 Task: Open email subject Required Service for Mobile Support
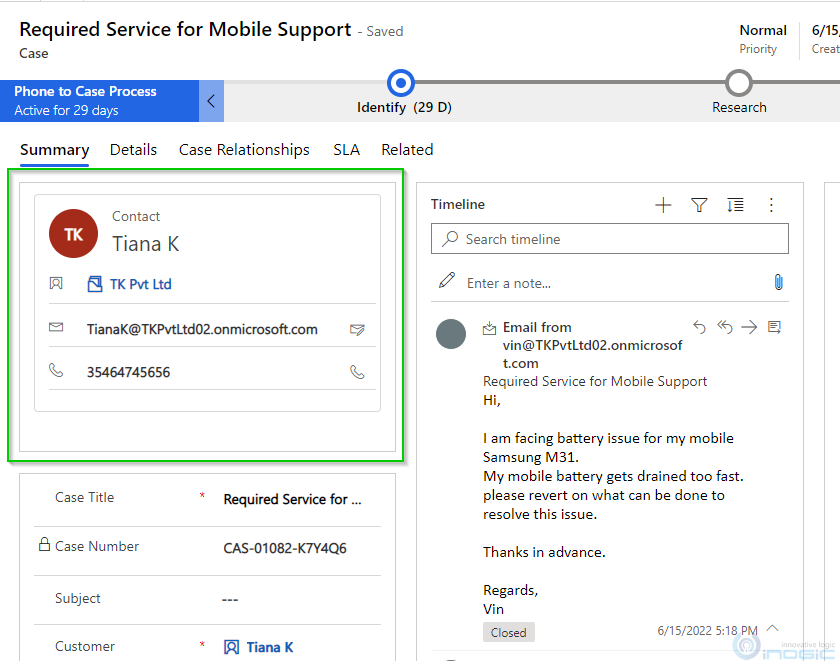(595, 381)
